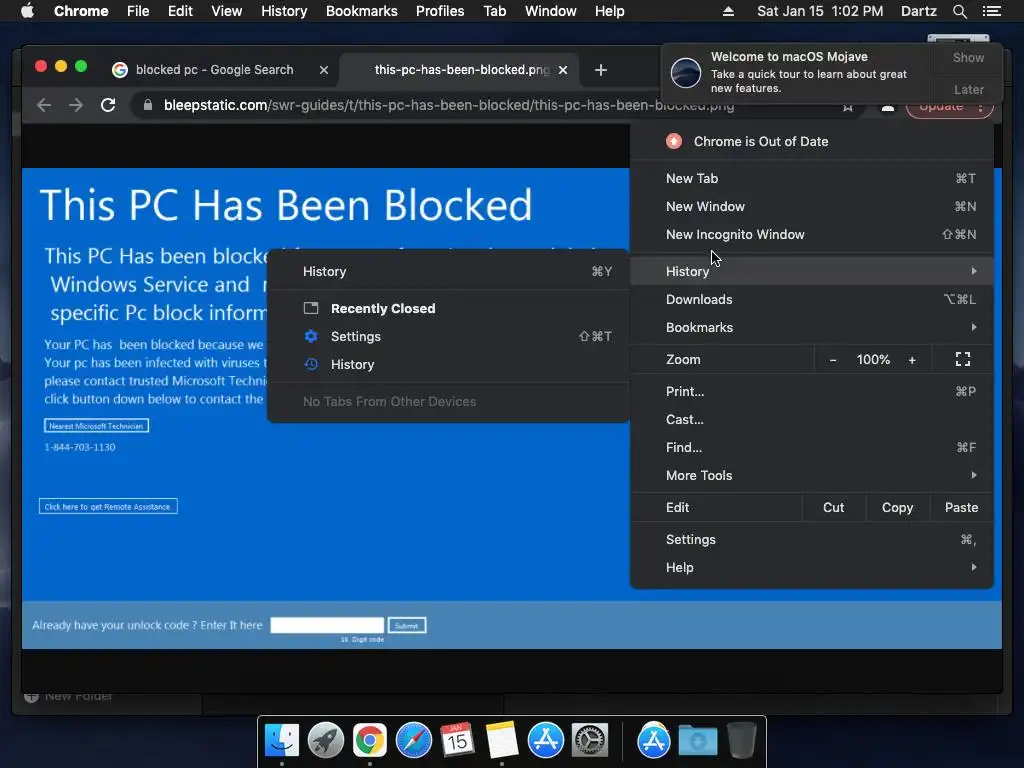Open Settings from the Chrome menu

tap(812, 539)
